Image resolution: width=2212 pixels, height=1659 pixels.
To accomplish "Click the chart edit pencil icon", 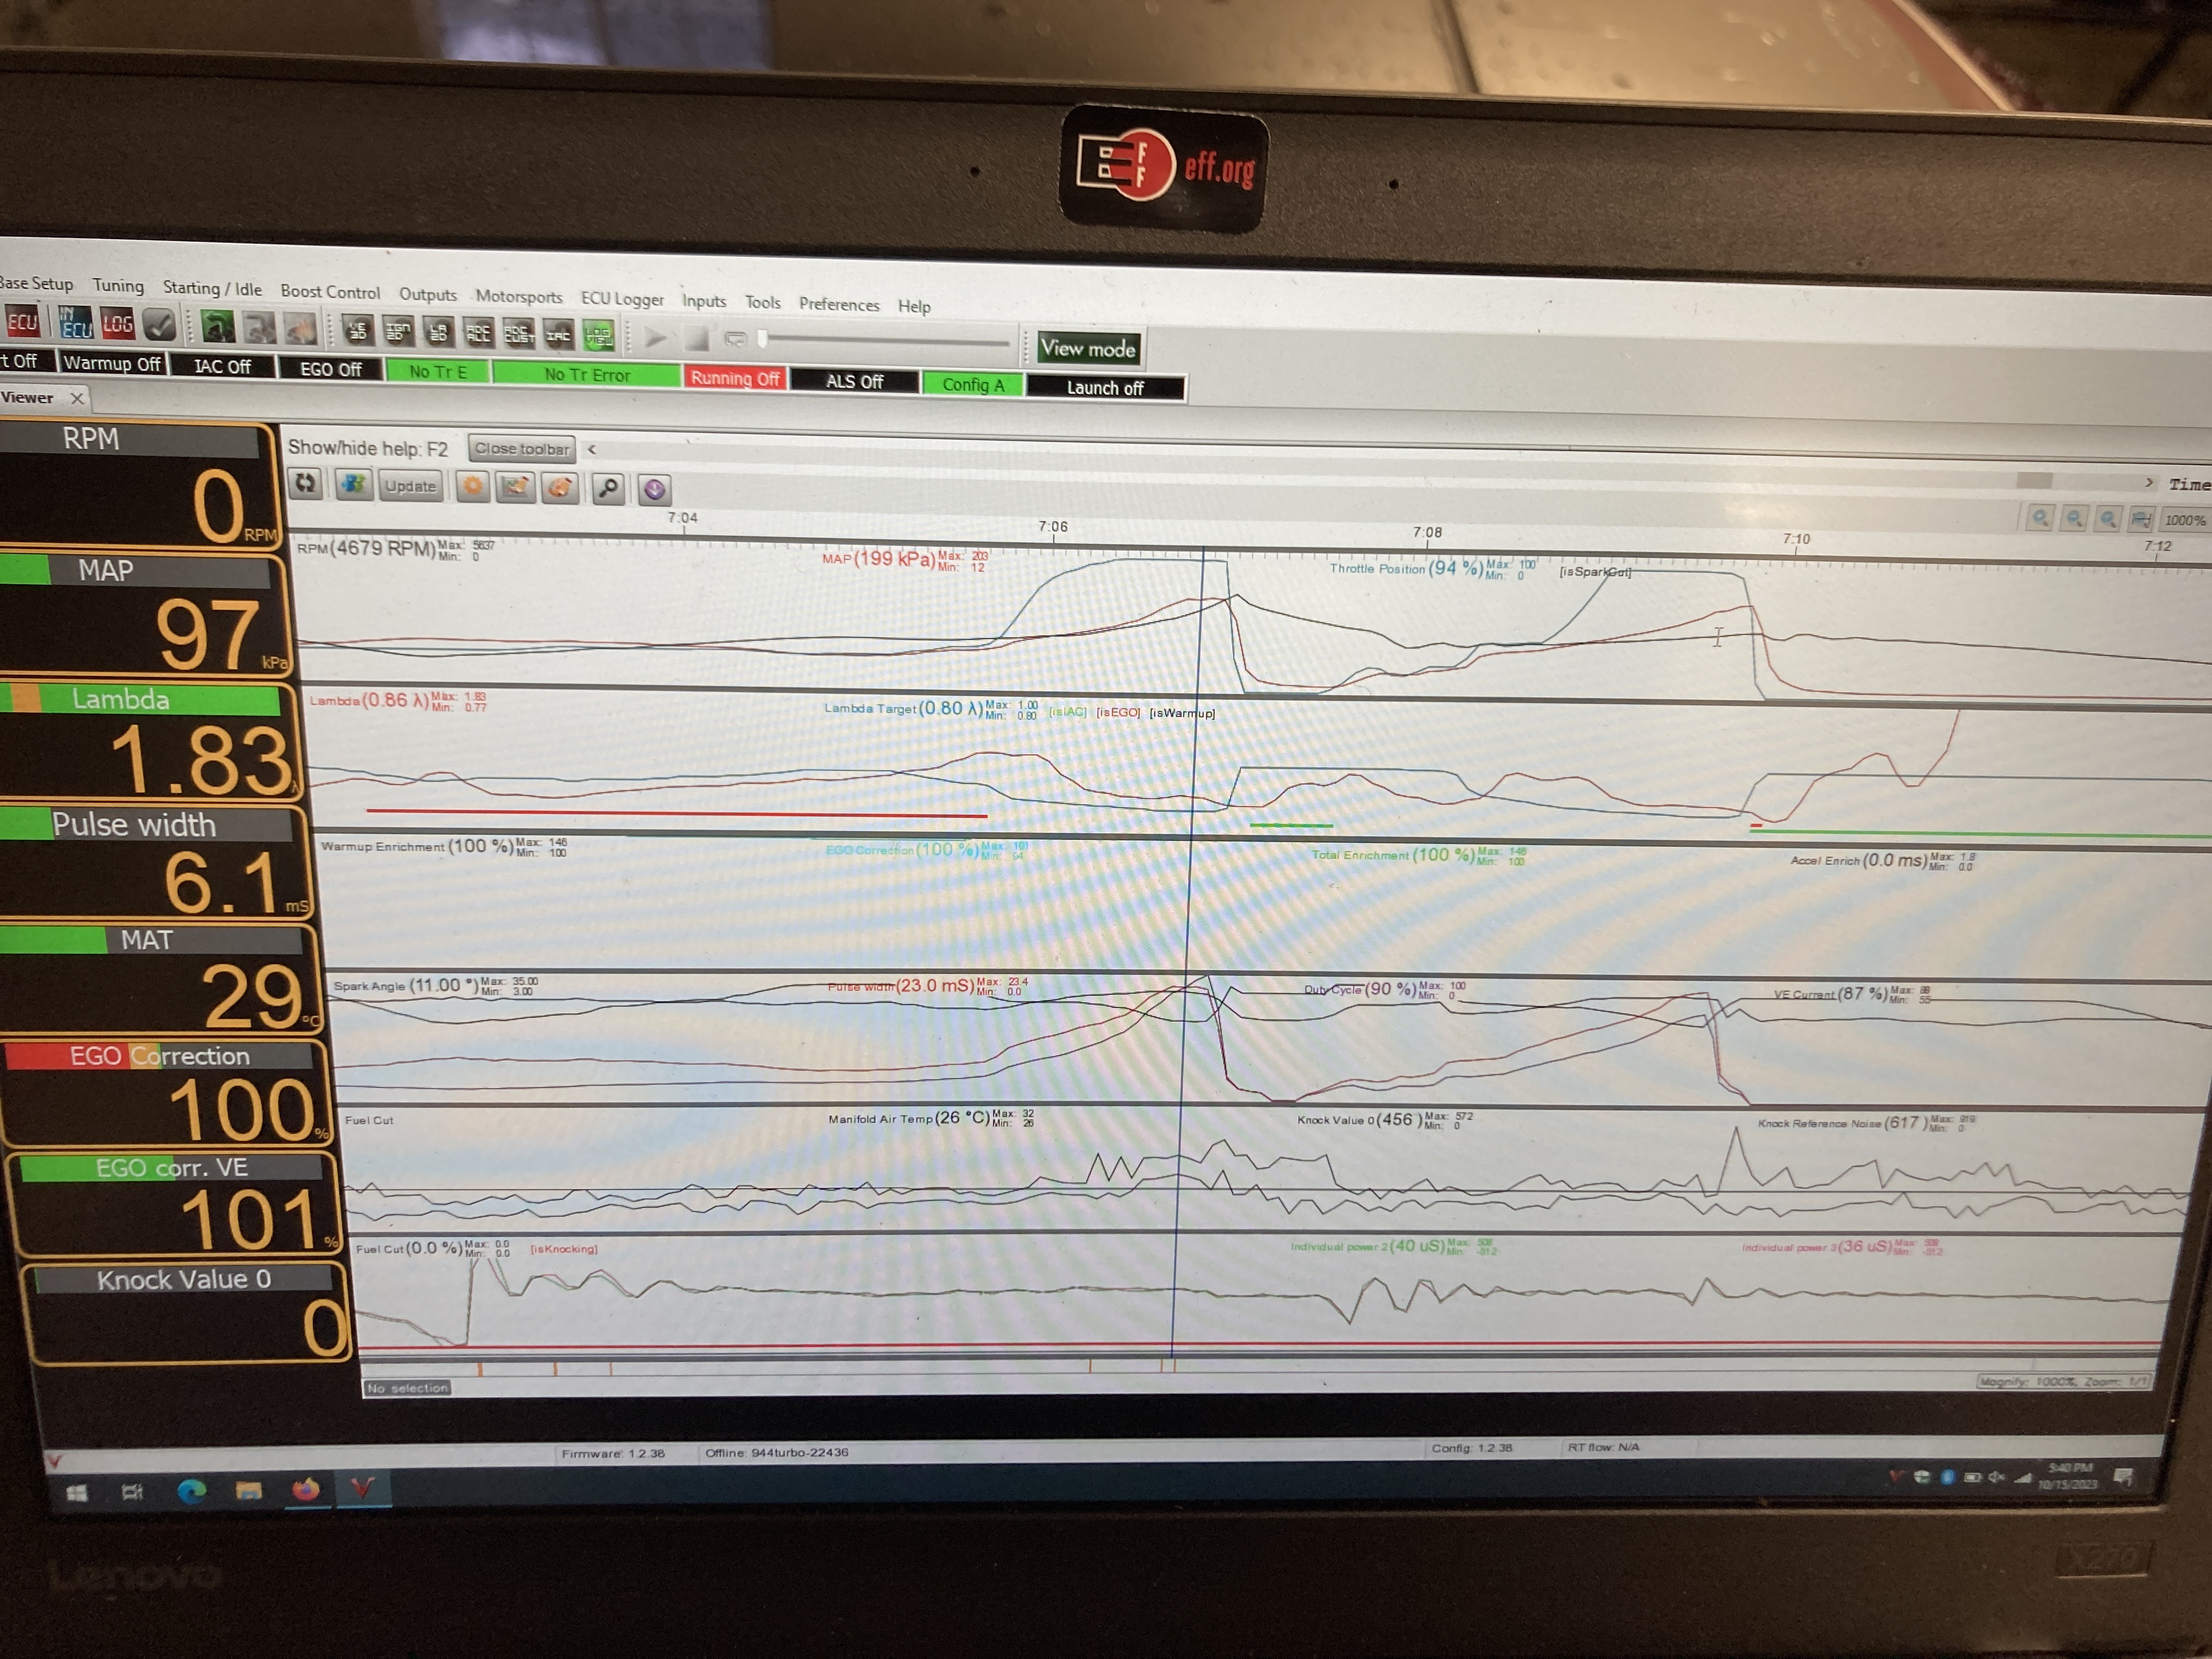I will [x=516, y=487].
